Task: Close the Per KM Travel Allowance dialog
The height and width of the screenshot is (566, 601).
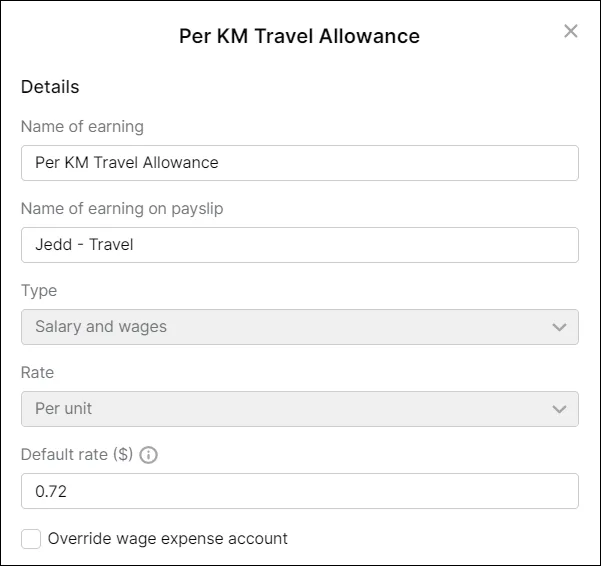Action: click(x=571, y=31)
